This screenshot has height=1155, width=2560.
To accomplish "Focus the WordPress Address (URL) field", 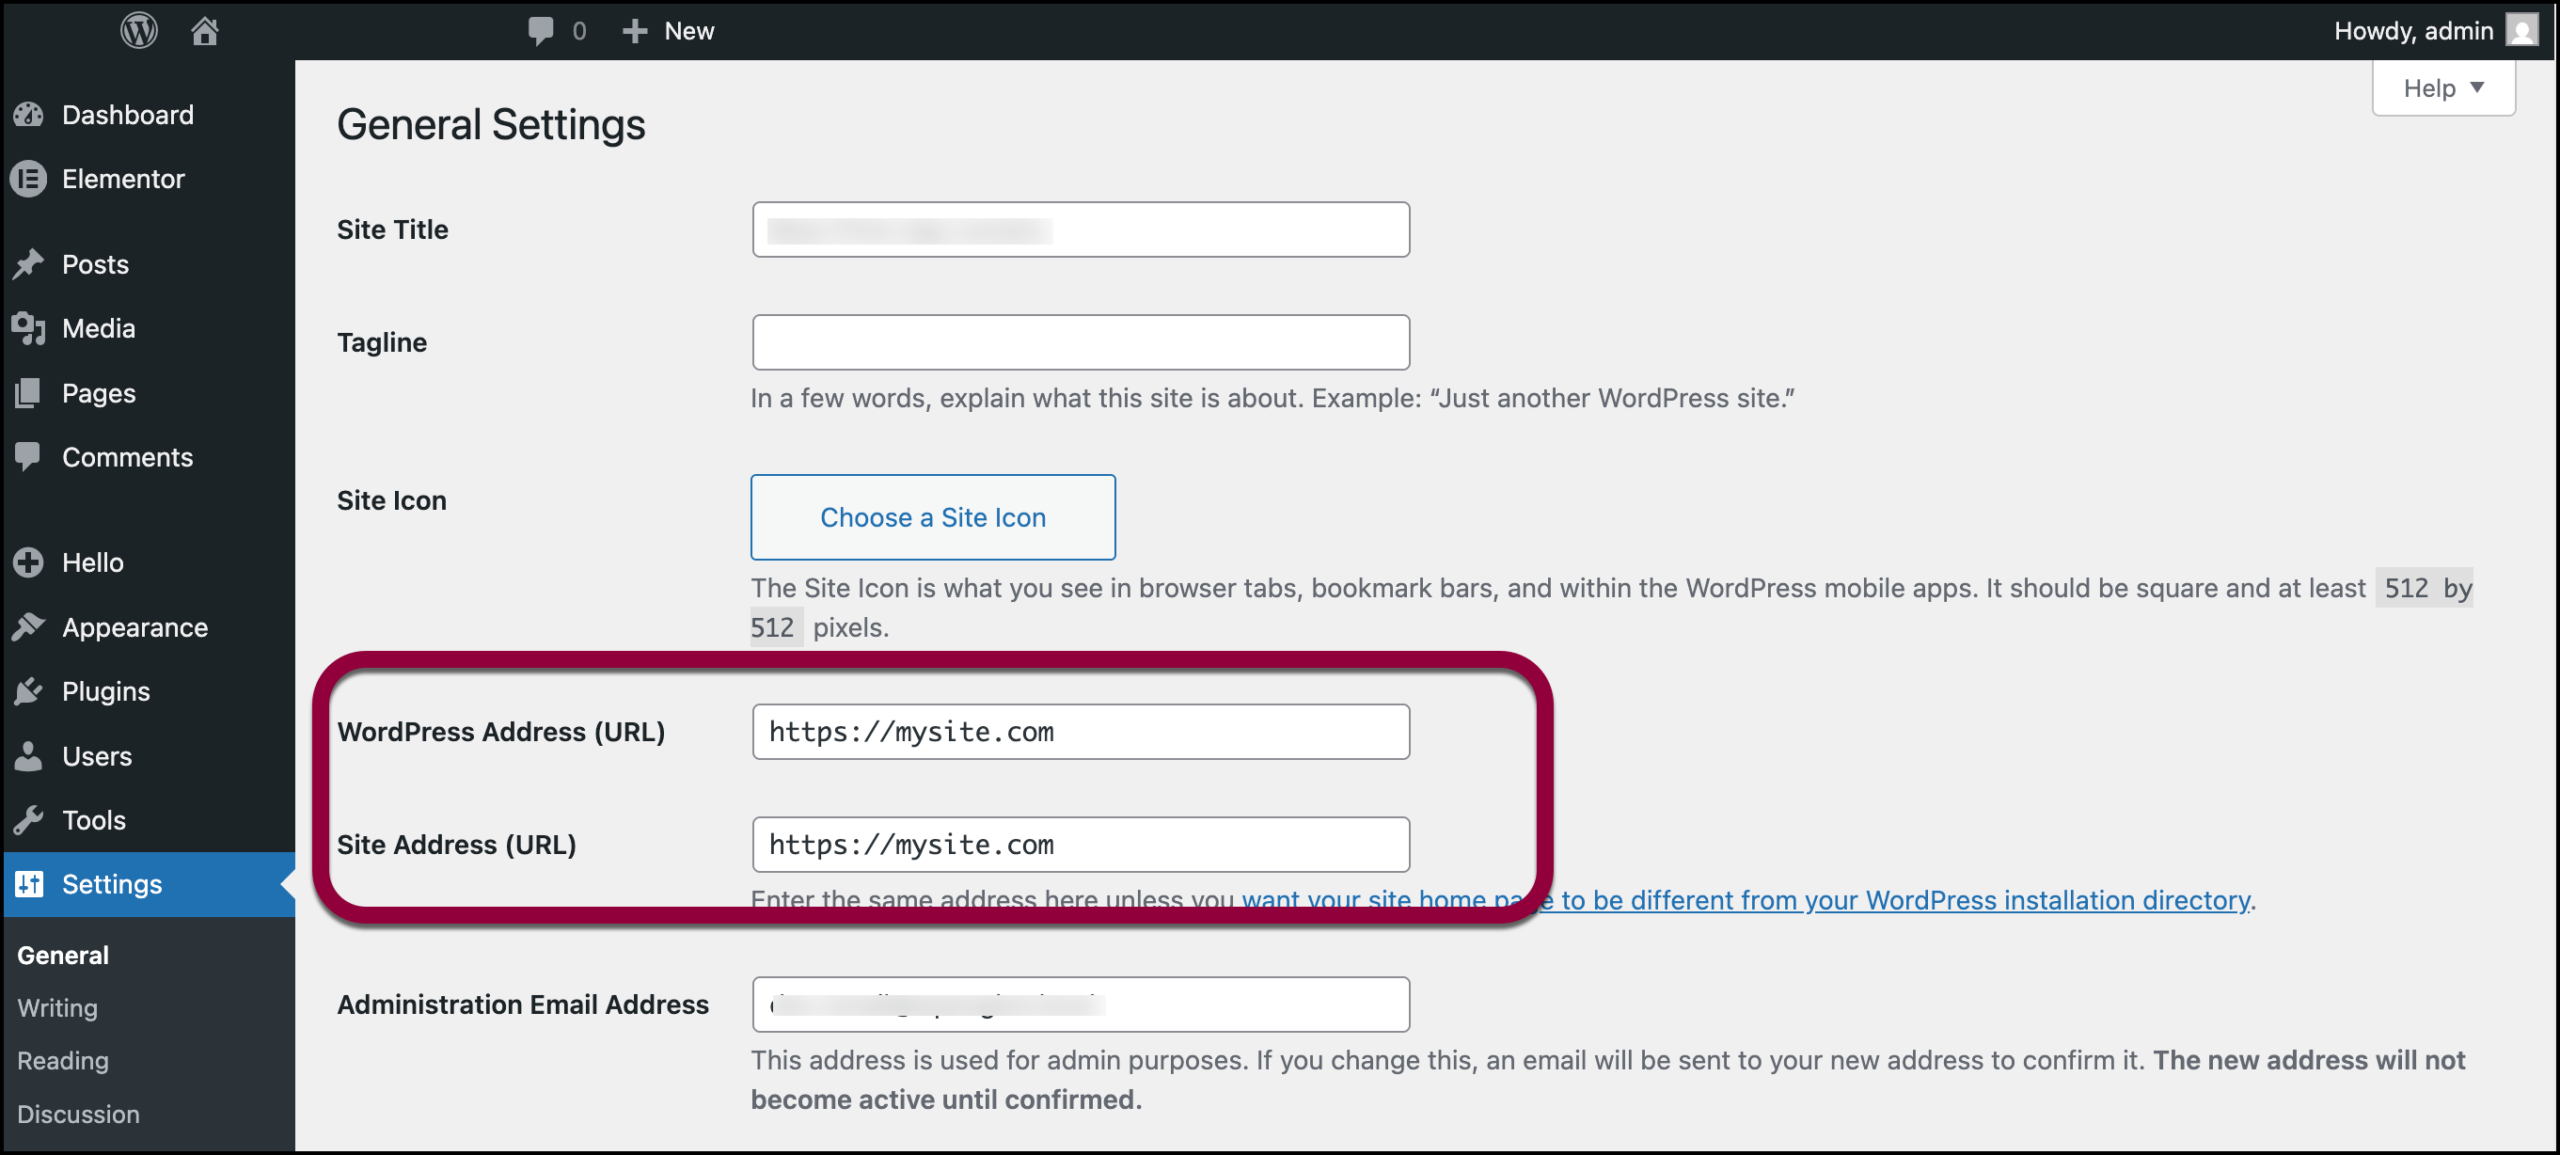I will tap(1080, 732).
